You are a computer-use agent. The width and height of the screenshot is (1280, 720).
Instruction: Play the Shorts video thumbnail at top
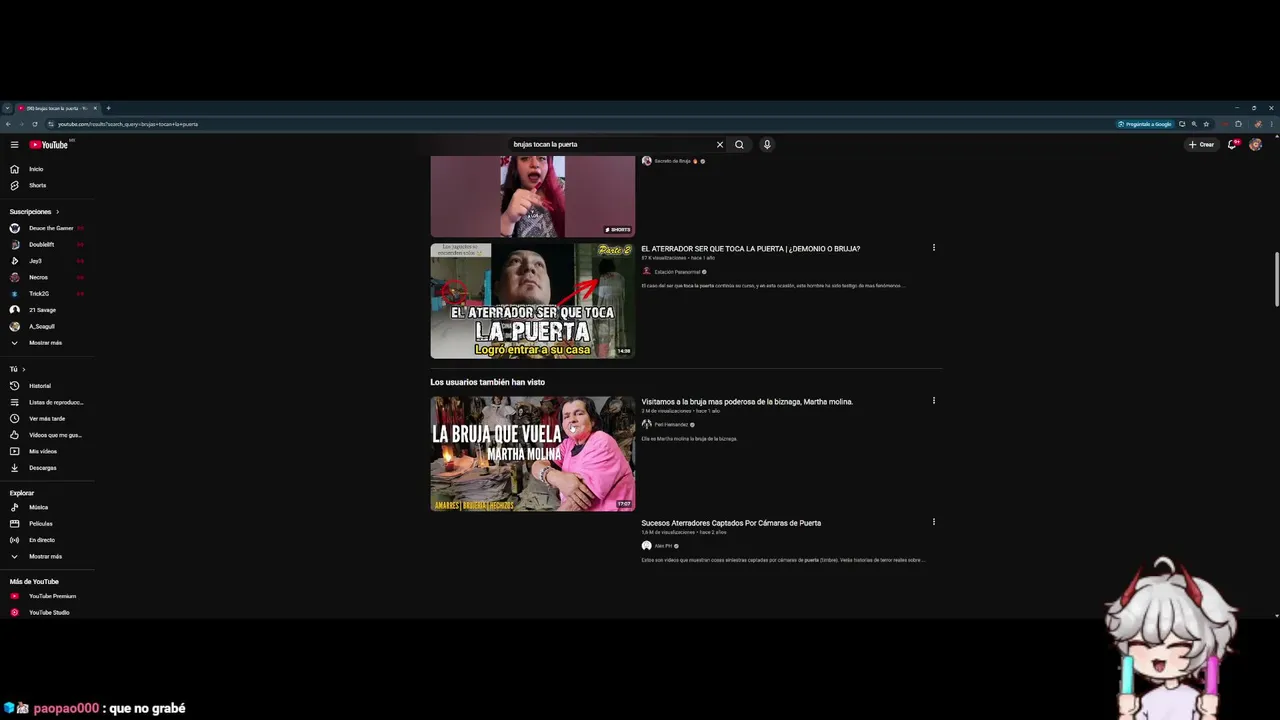point(532,196)
